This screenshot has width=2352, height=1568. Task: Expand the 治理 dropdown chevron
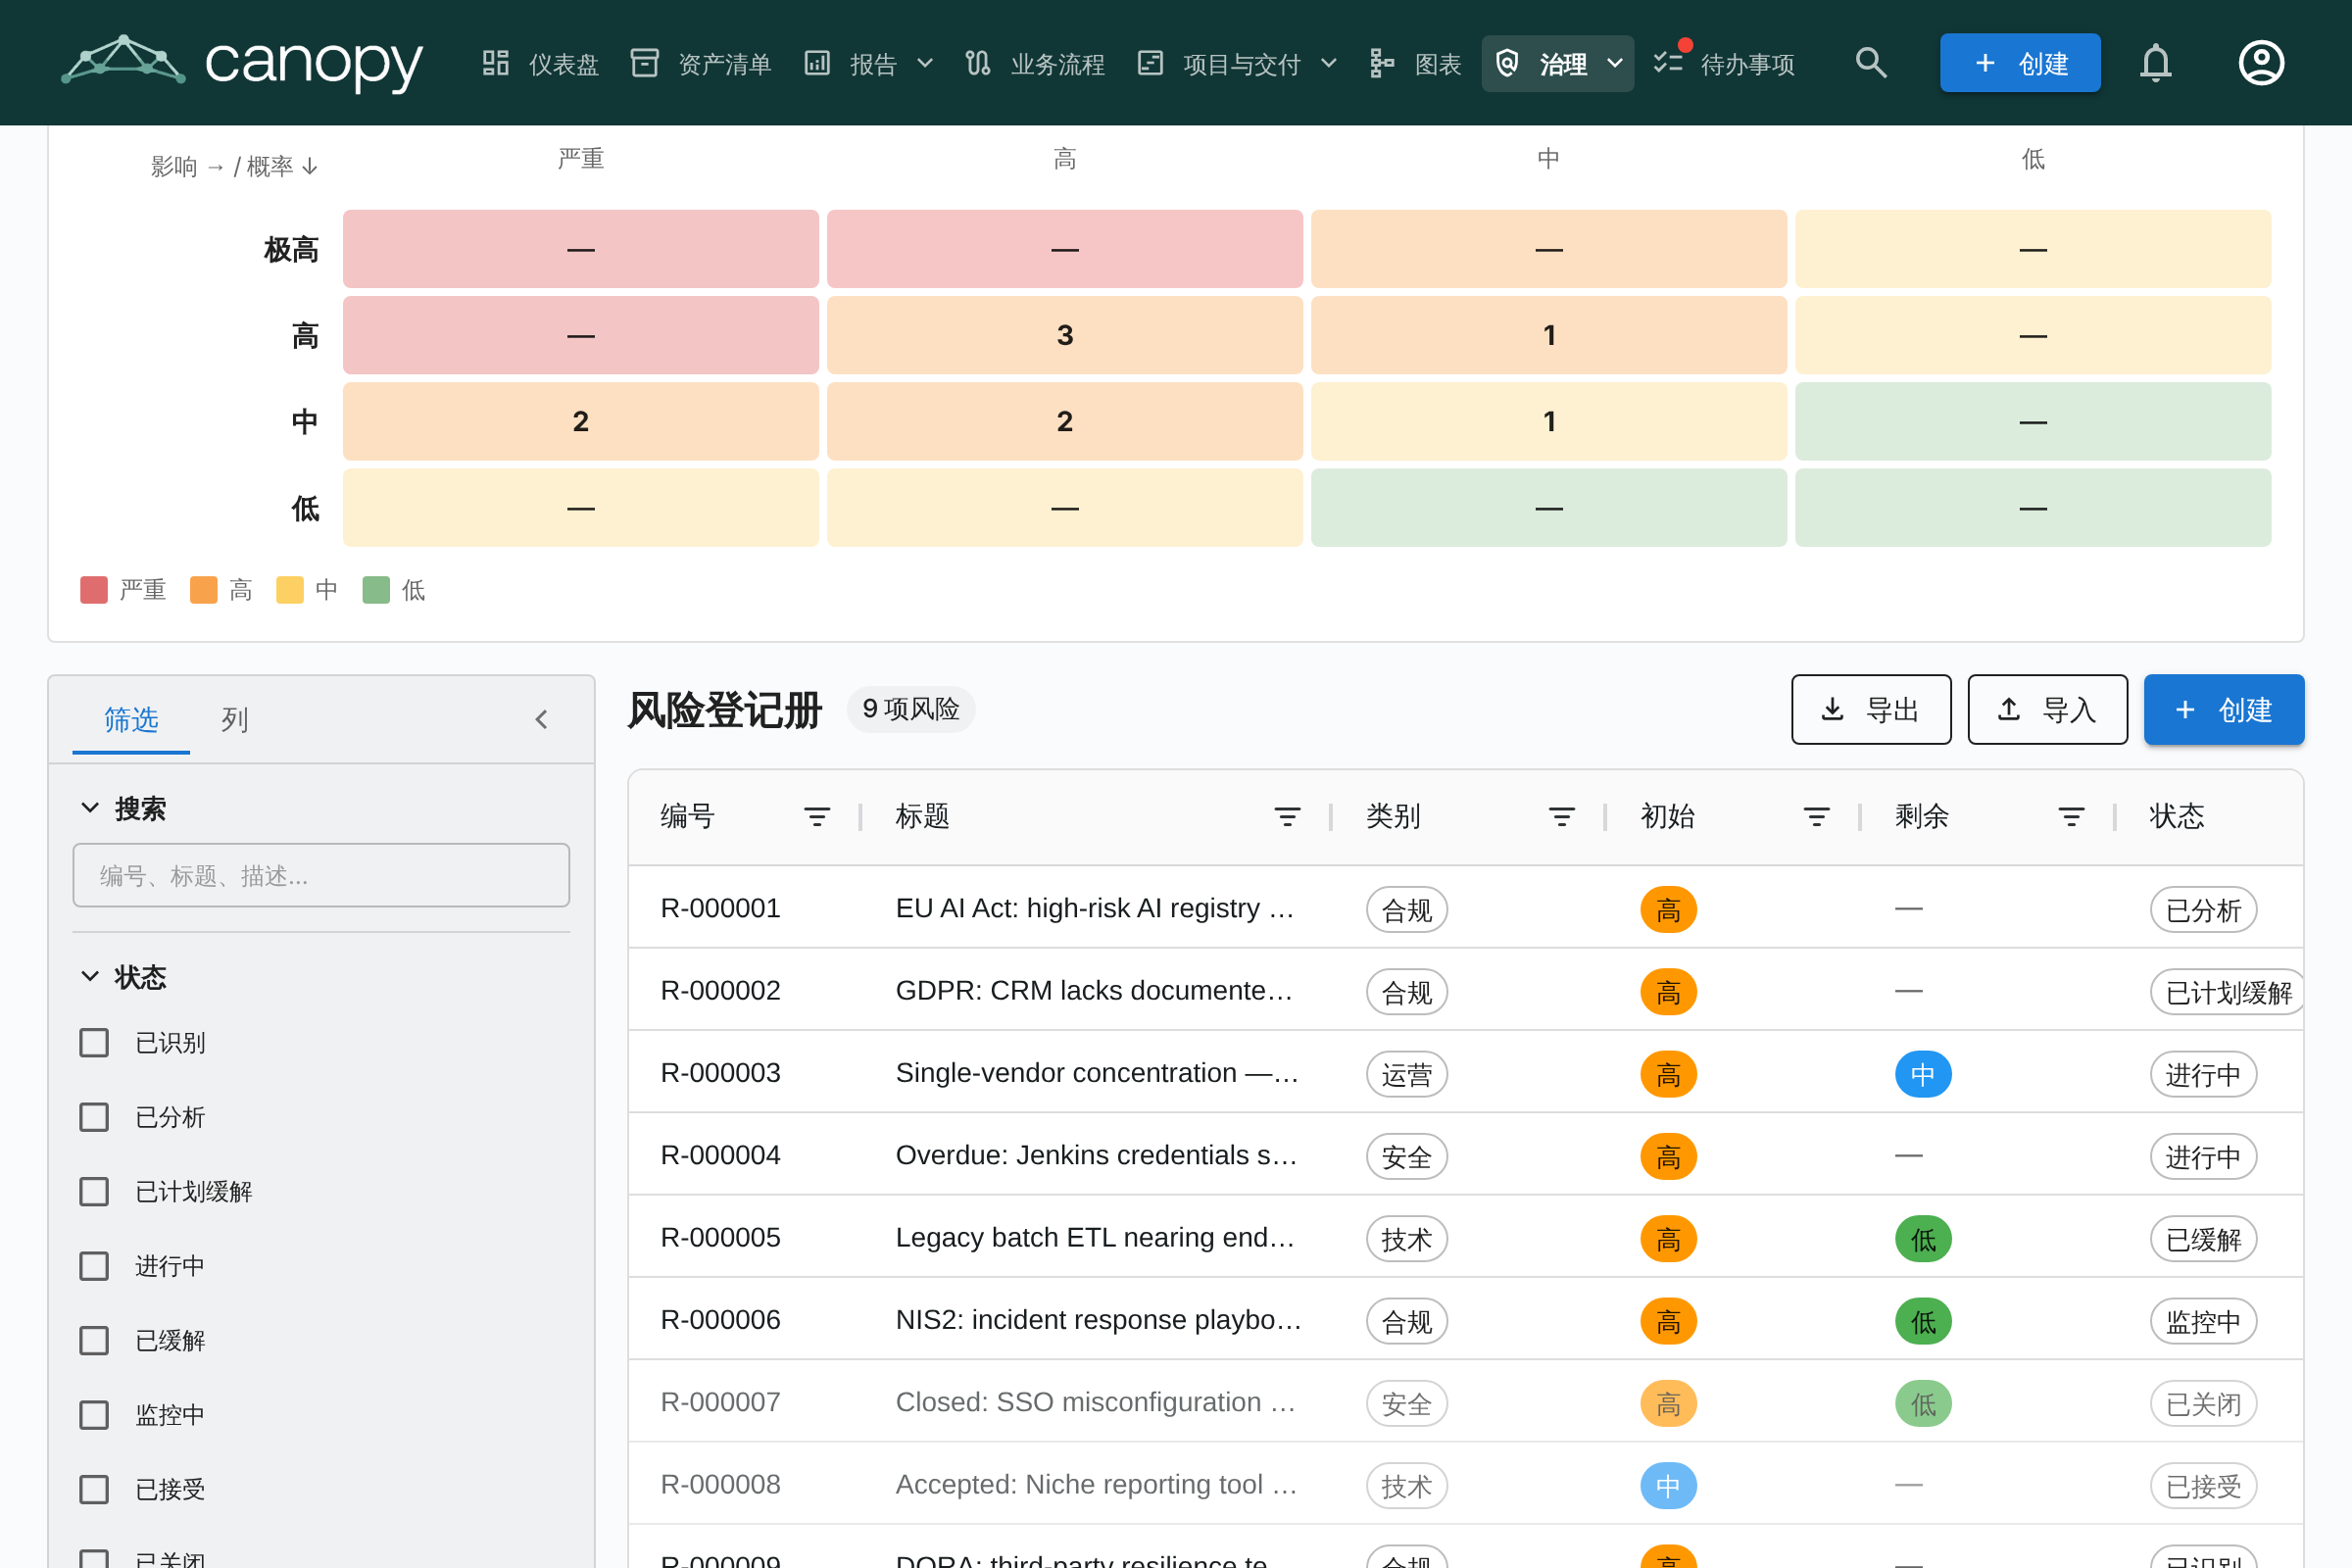click(x=1615, y=63)
